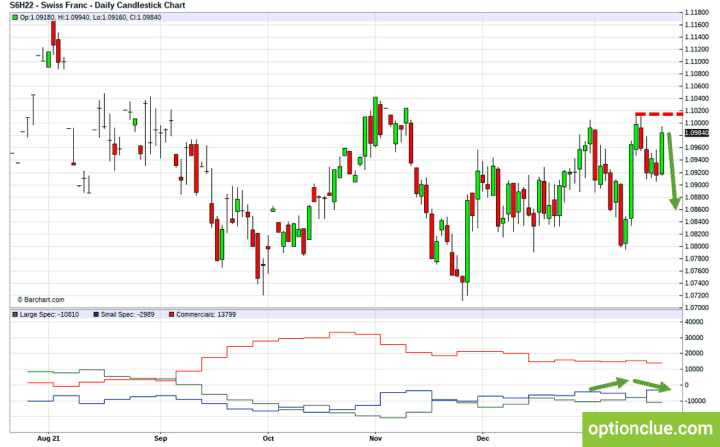Click the 1.10000 price axis label
This screenshot has height=447, width=720.
[x=697, y=123]
